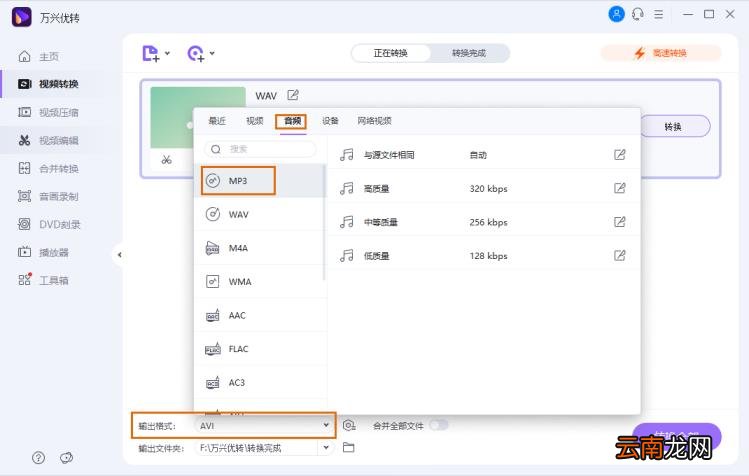
Task: Open the Home page in sidebar
Action: click(38, 56)
